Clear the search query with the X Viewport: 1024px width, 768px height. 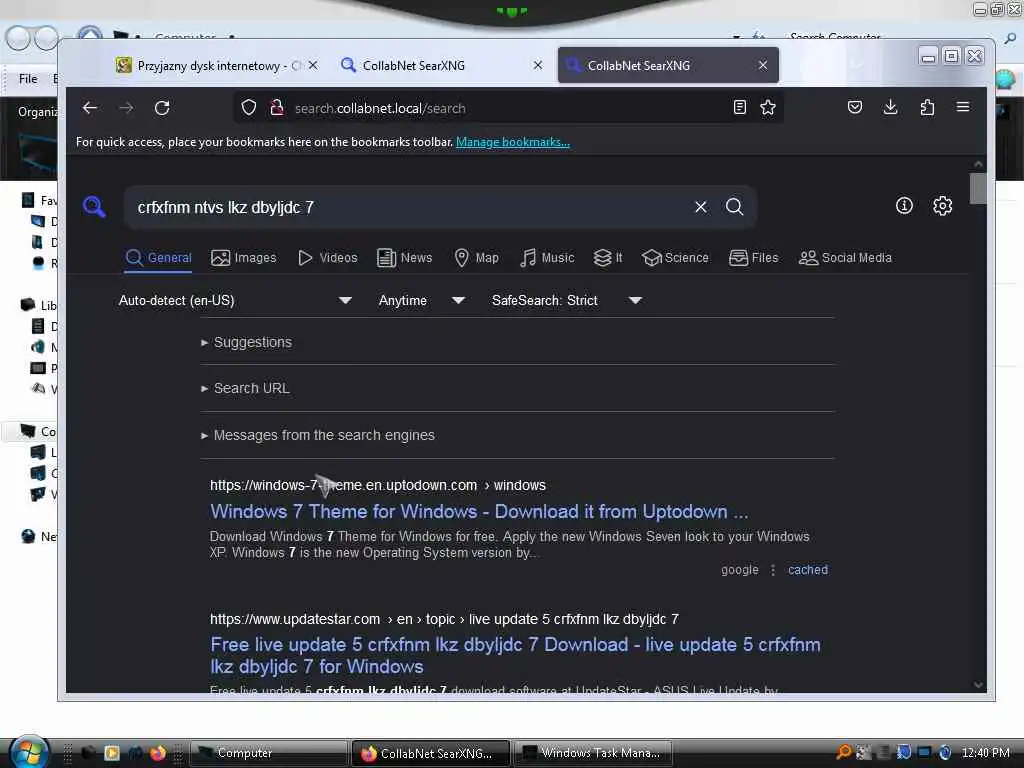pos(701,207)
